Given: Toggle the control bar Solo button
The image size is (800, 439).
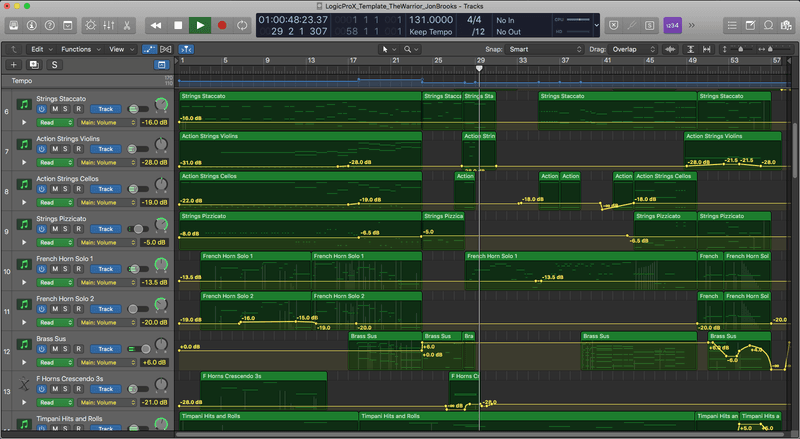Looking at the screenshot, I should pyautogui.click(x=649, y=25).
